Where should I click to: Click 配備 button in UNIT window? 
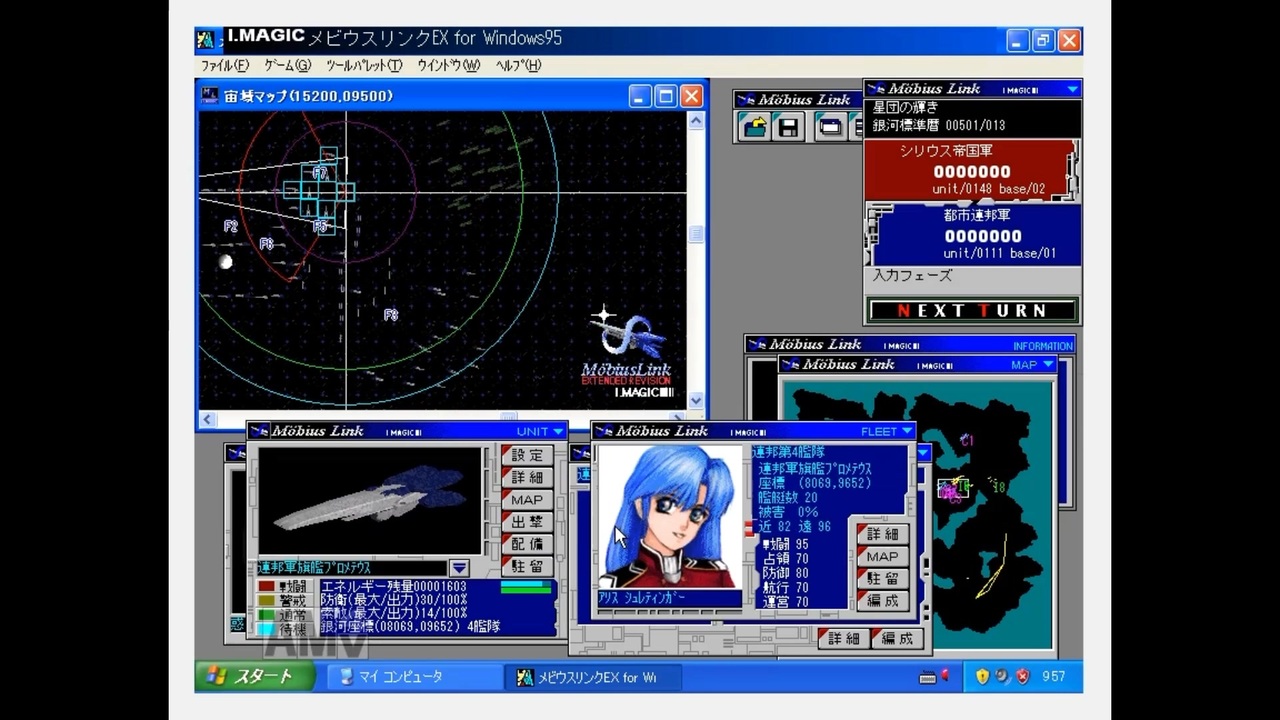tap(527, 544)
